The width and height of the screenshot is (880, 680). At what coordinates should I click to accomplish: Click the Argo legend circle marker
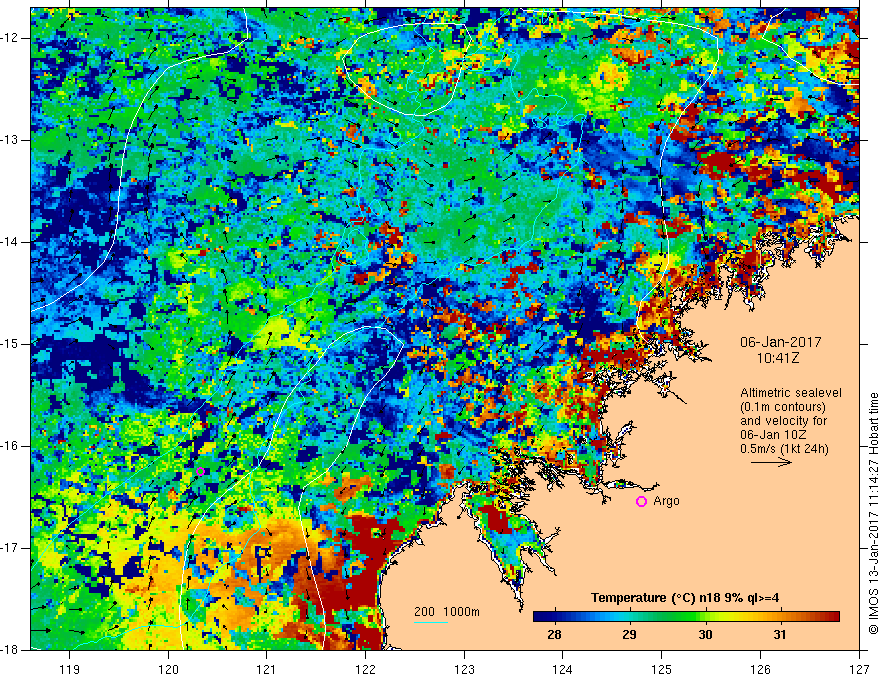[x=641, y=502]
